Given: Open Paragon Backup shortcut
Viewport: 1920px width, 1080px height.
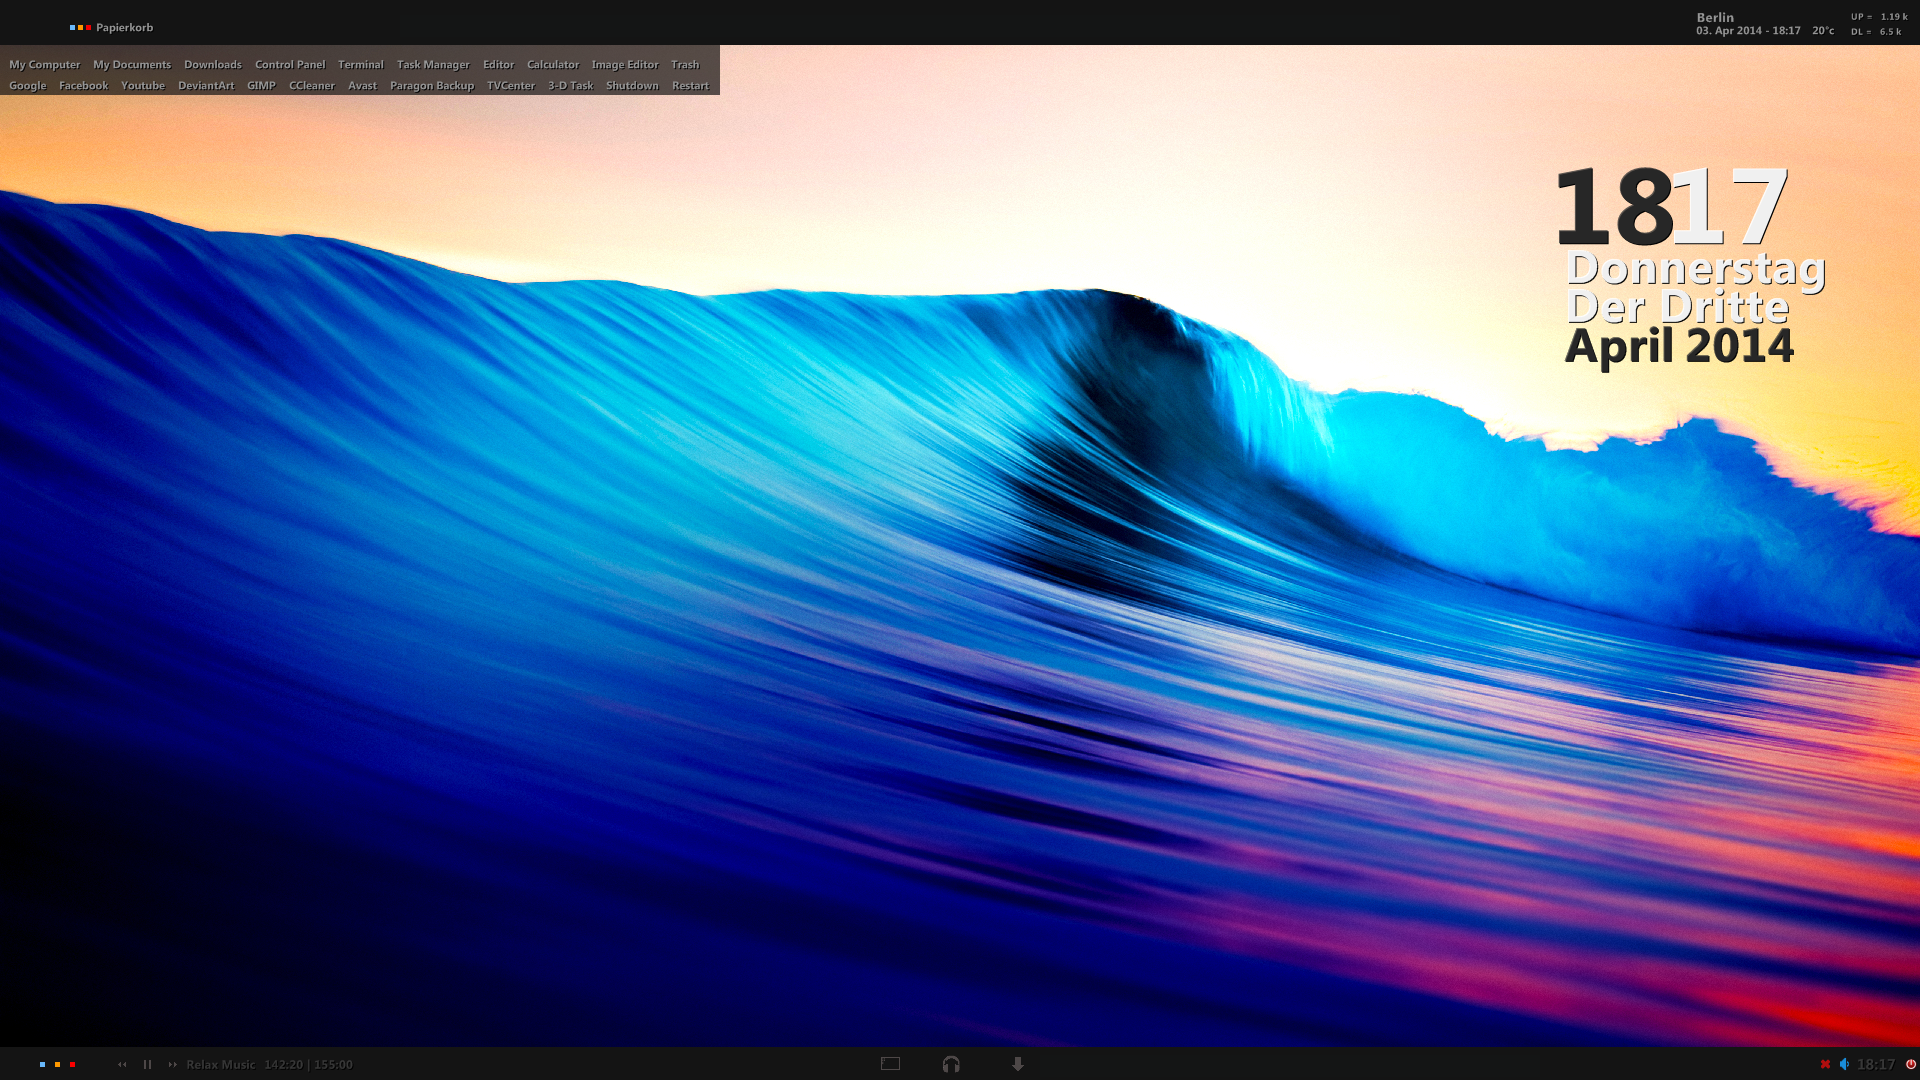Looking at the screenshot, I should pyautogui.click(x=432, y=85).
